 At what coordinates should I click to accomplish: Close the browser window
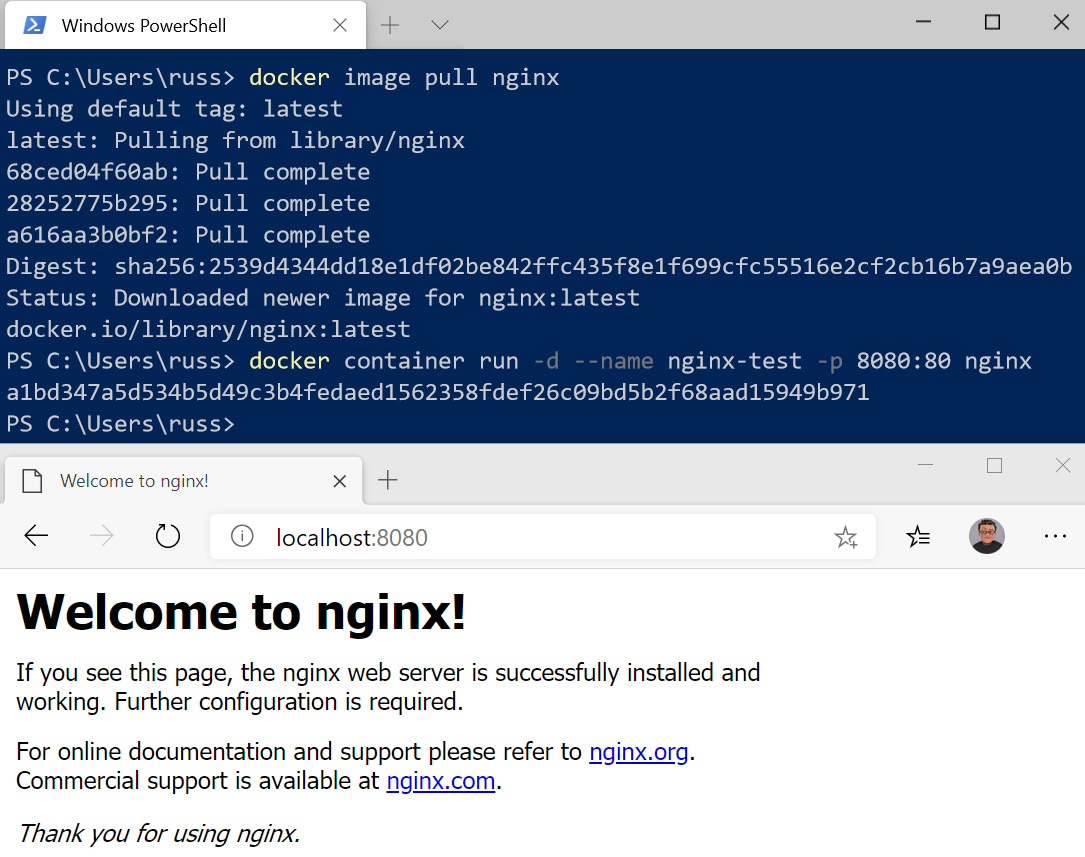pos(1063,466)
